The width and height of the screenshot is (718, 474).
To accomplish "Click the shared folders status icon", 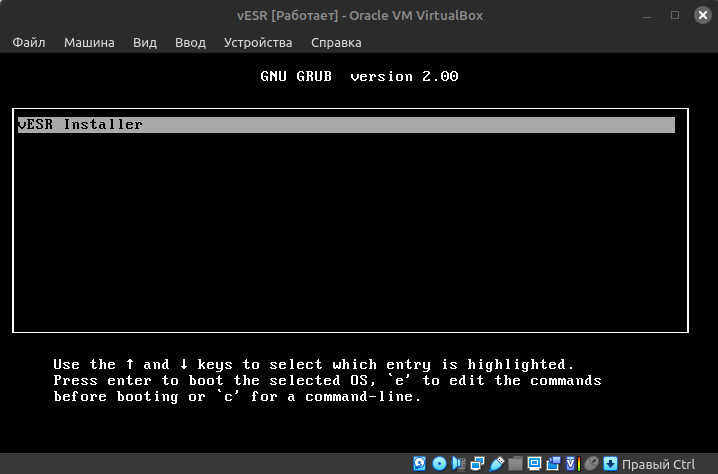I will coord(516,463).
